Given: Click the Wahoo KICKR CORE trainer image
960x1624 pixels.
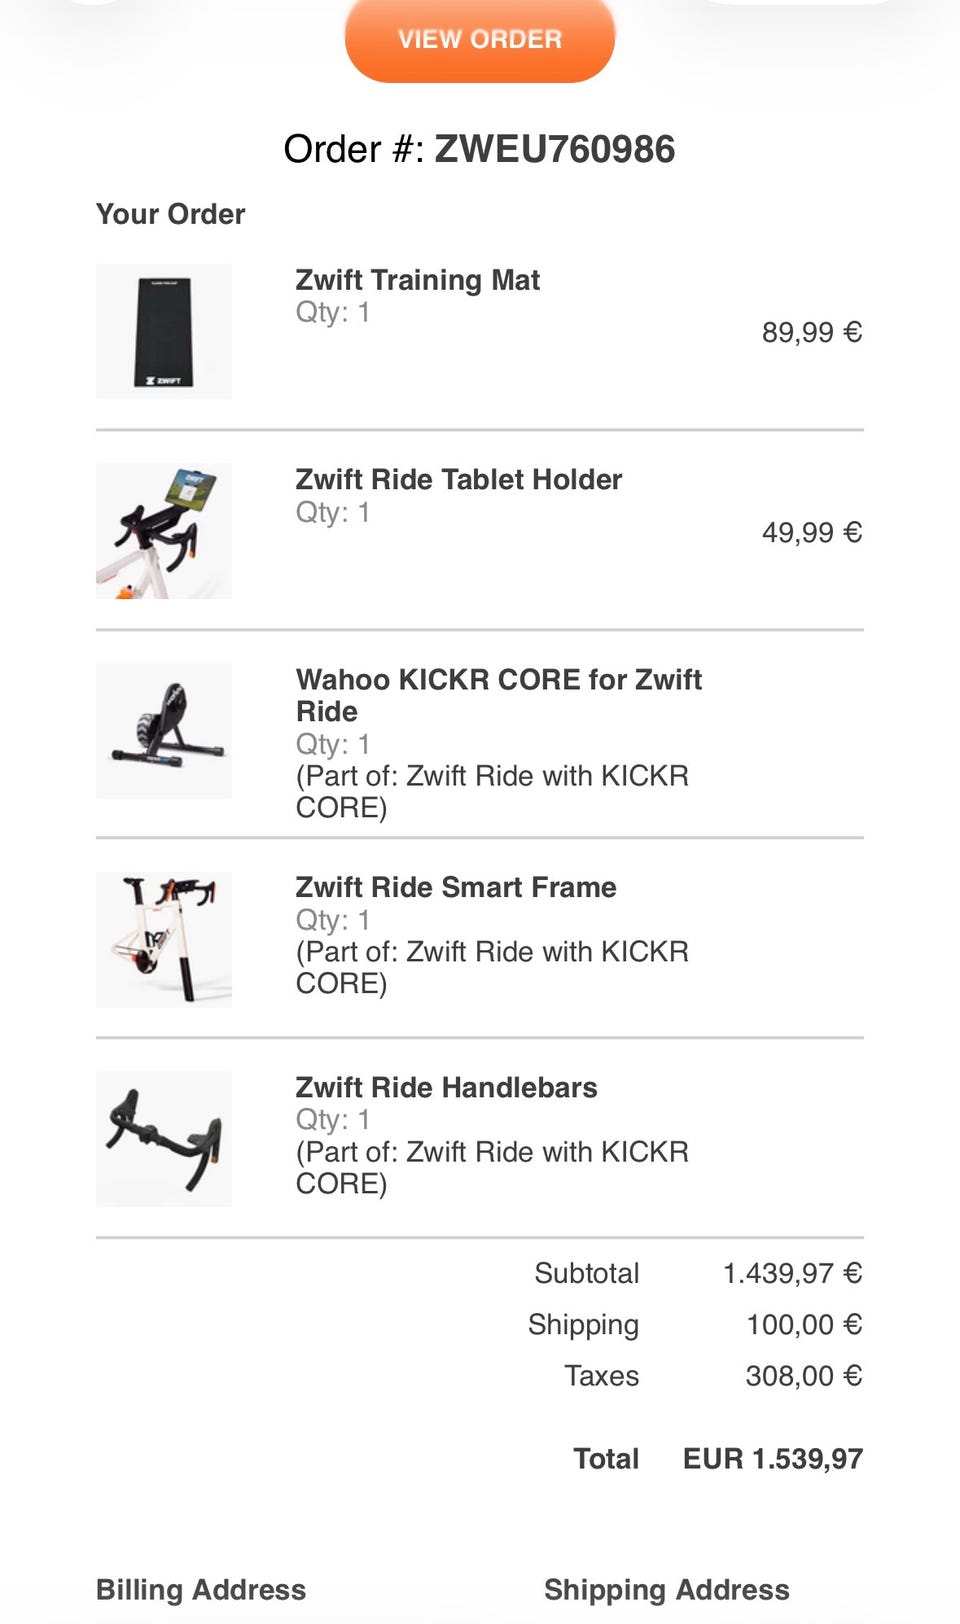Looking at the screenshot, I should pyautogui.click(x=164, y=731).
